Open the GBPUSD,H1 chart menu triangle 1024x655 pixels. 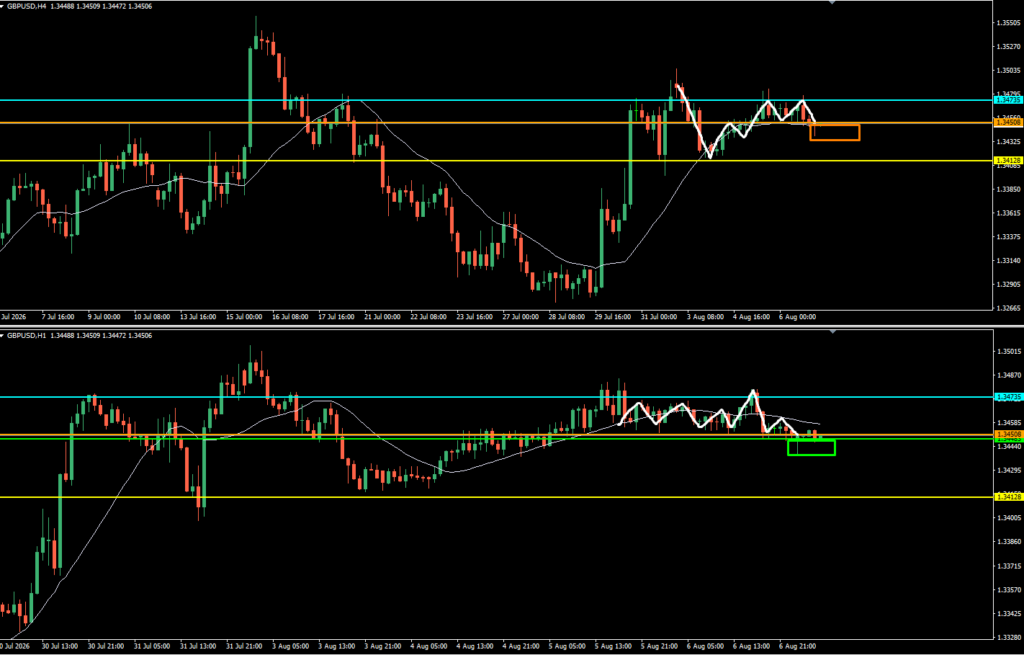pos(3,336)
